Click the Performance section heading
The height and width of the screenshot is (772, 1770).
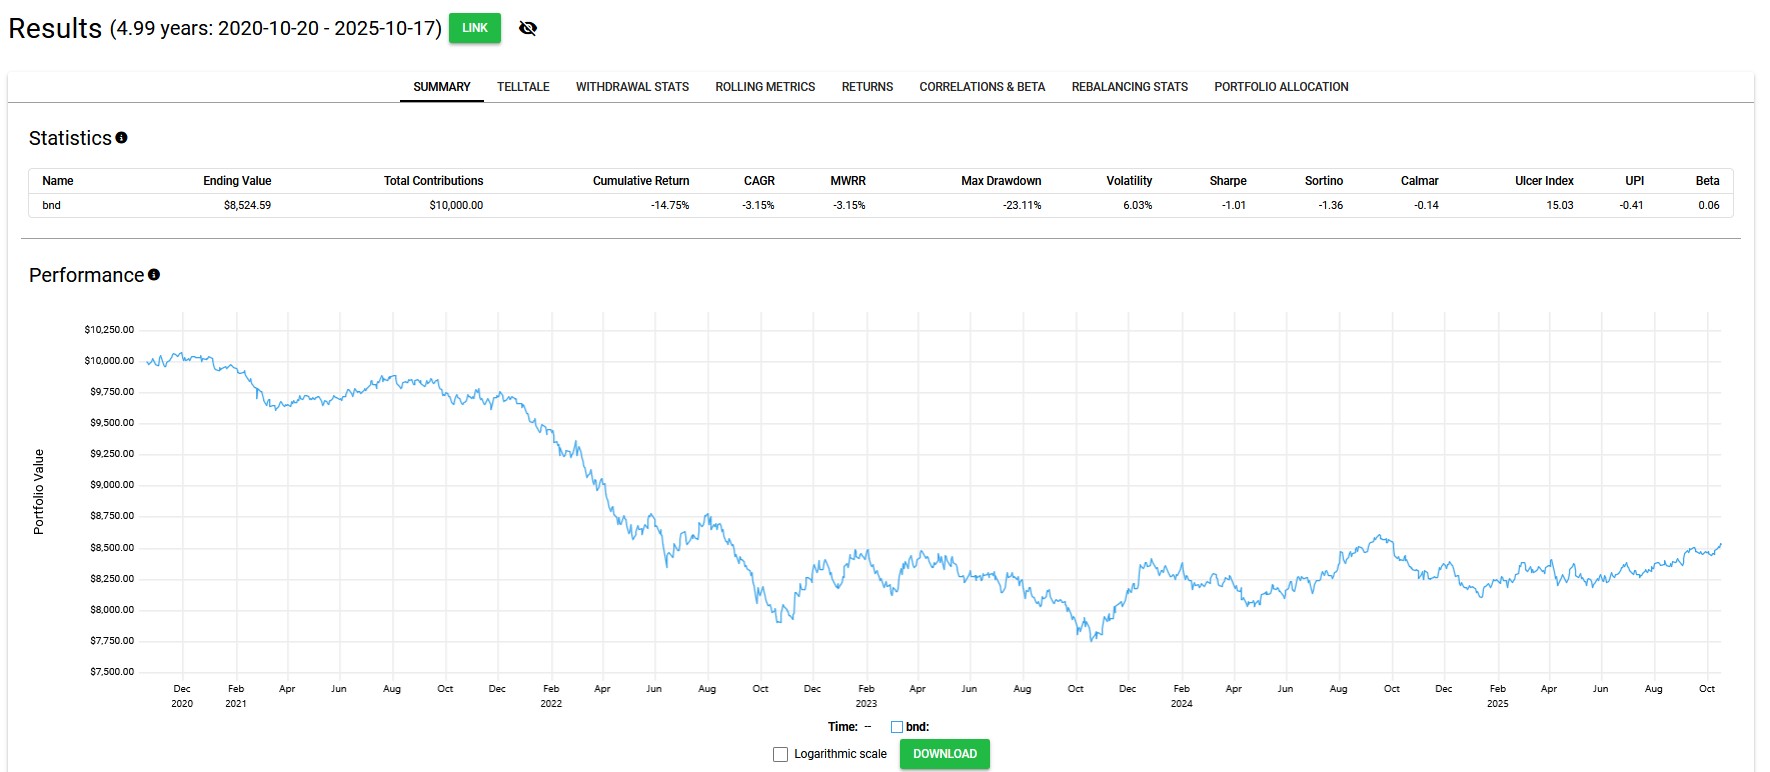click(x=86, y=275)
